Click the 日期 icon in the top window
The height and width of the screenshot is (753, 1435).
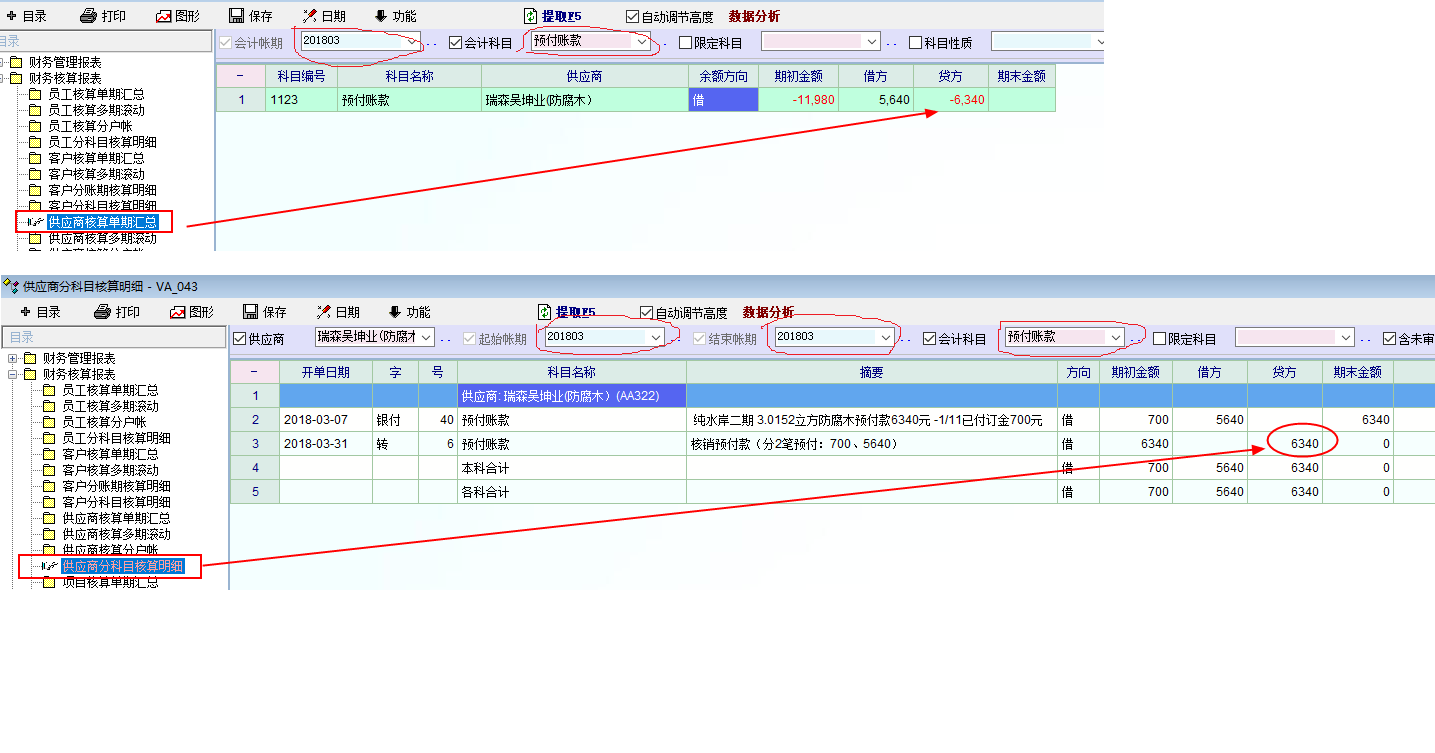(x=311, y=16)
